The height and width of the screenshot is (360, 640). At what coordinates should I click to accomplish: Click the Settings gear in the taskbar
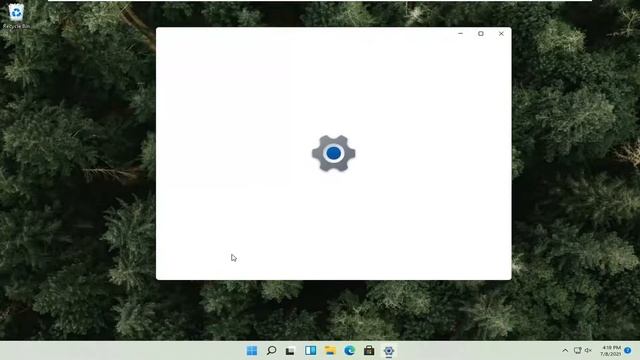(389, 351)
